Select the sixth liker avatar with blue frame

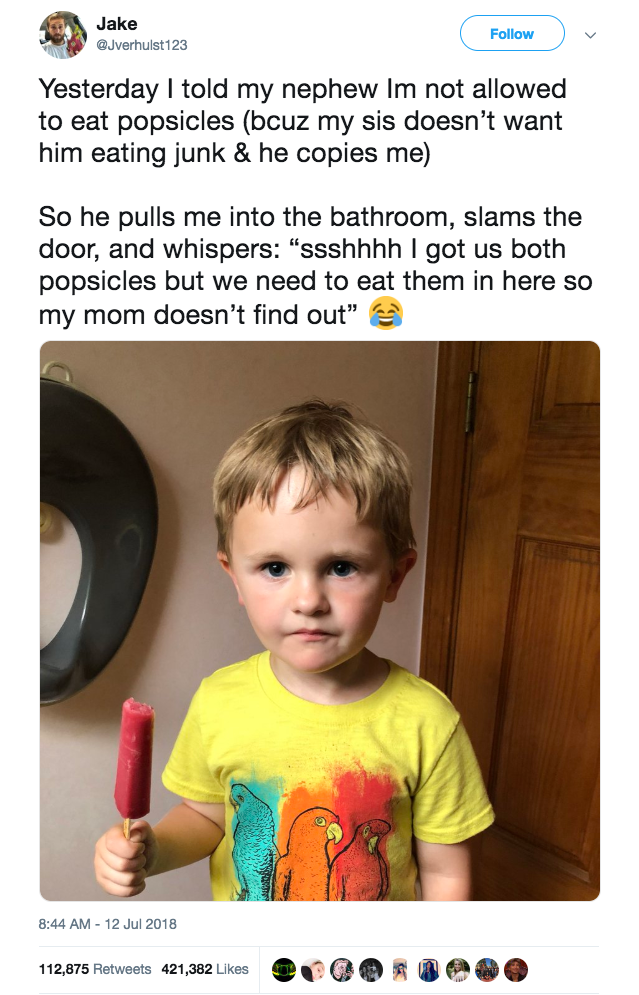tap(429, 970)
